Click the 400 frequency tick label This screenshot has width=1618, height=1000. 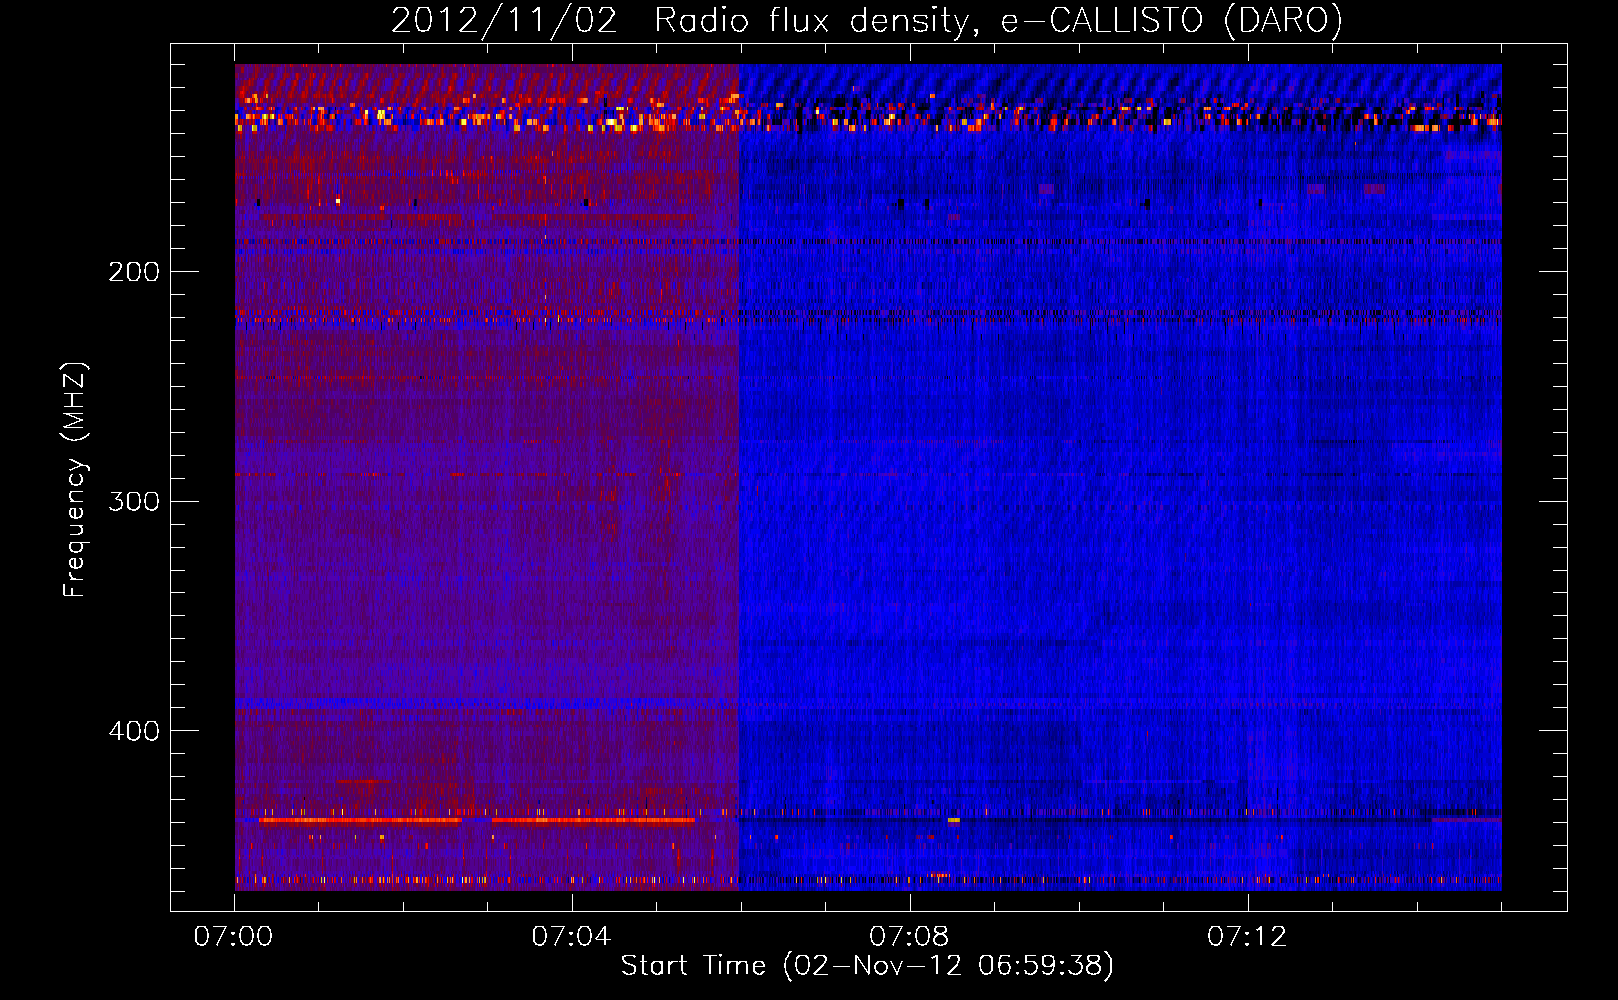134,731
